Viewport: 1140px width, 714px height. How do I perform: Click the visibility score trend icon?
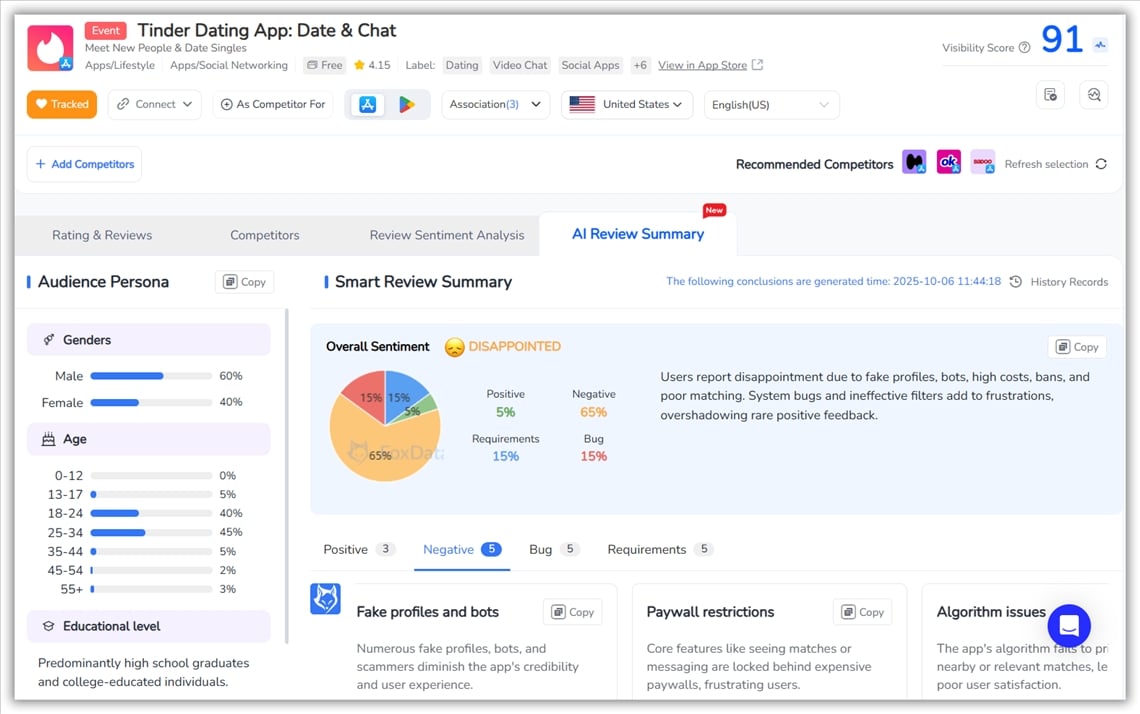[x=1101, y=45]
